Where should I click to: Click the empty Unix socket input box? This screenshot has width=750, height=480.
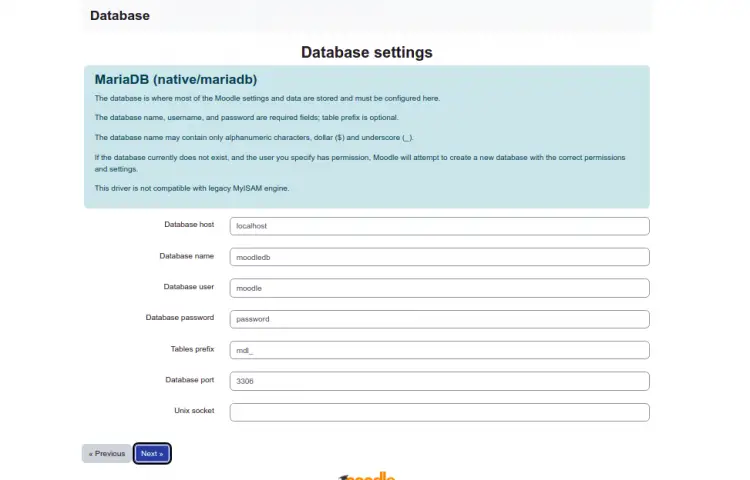point(439,412)
